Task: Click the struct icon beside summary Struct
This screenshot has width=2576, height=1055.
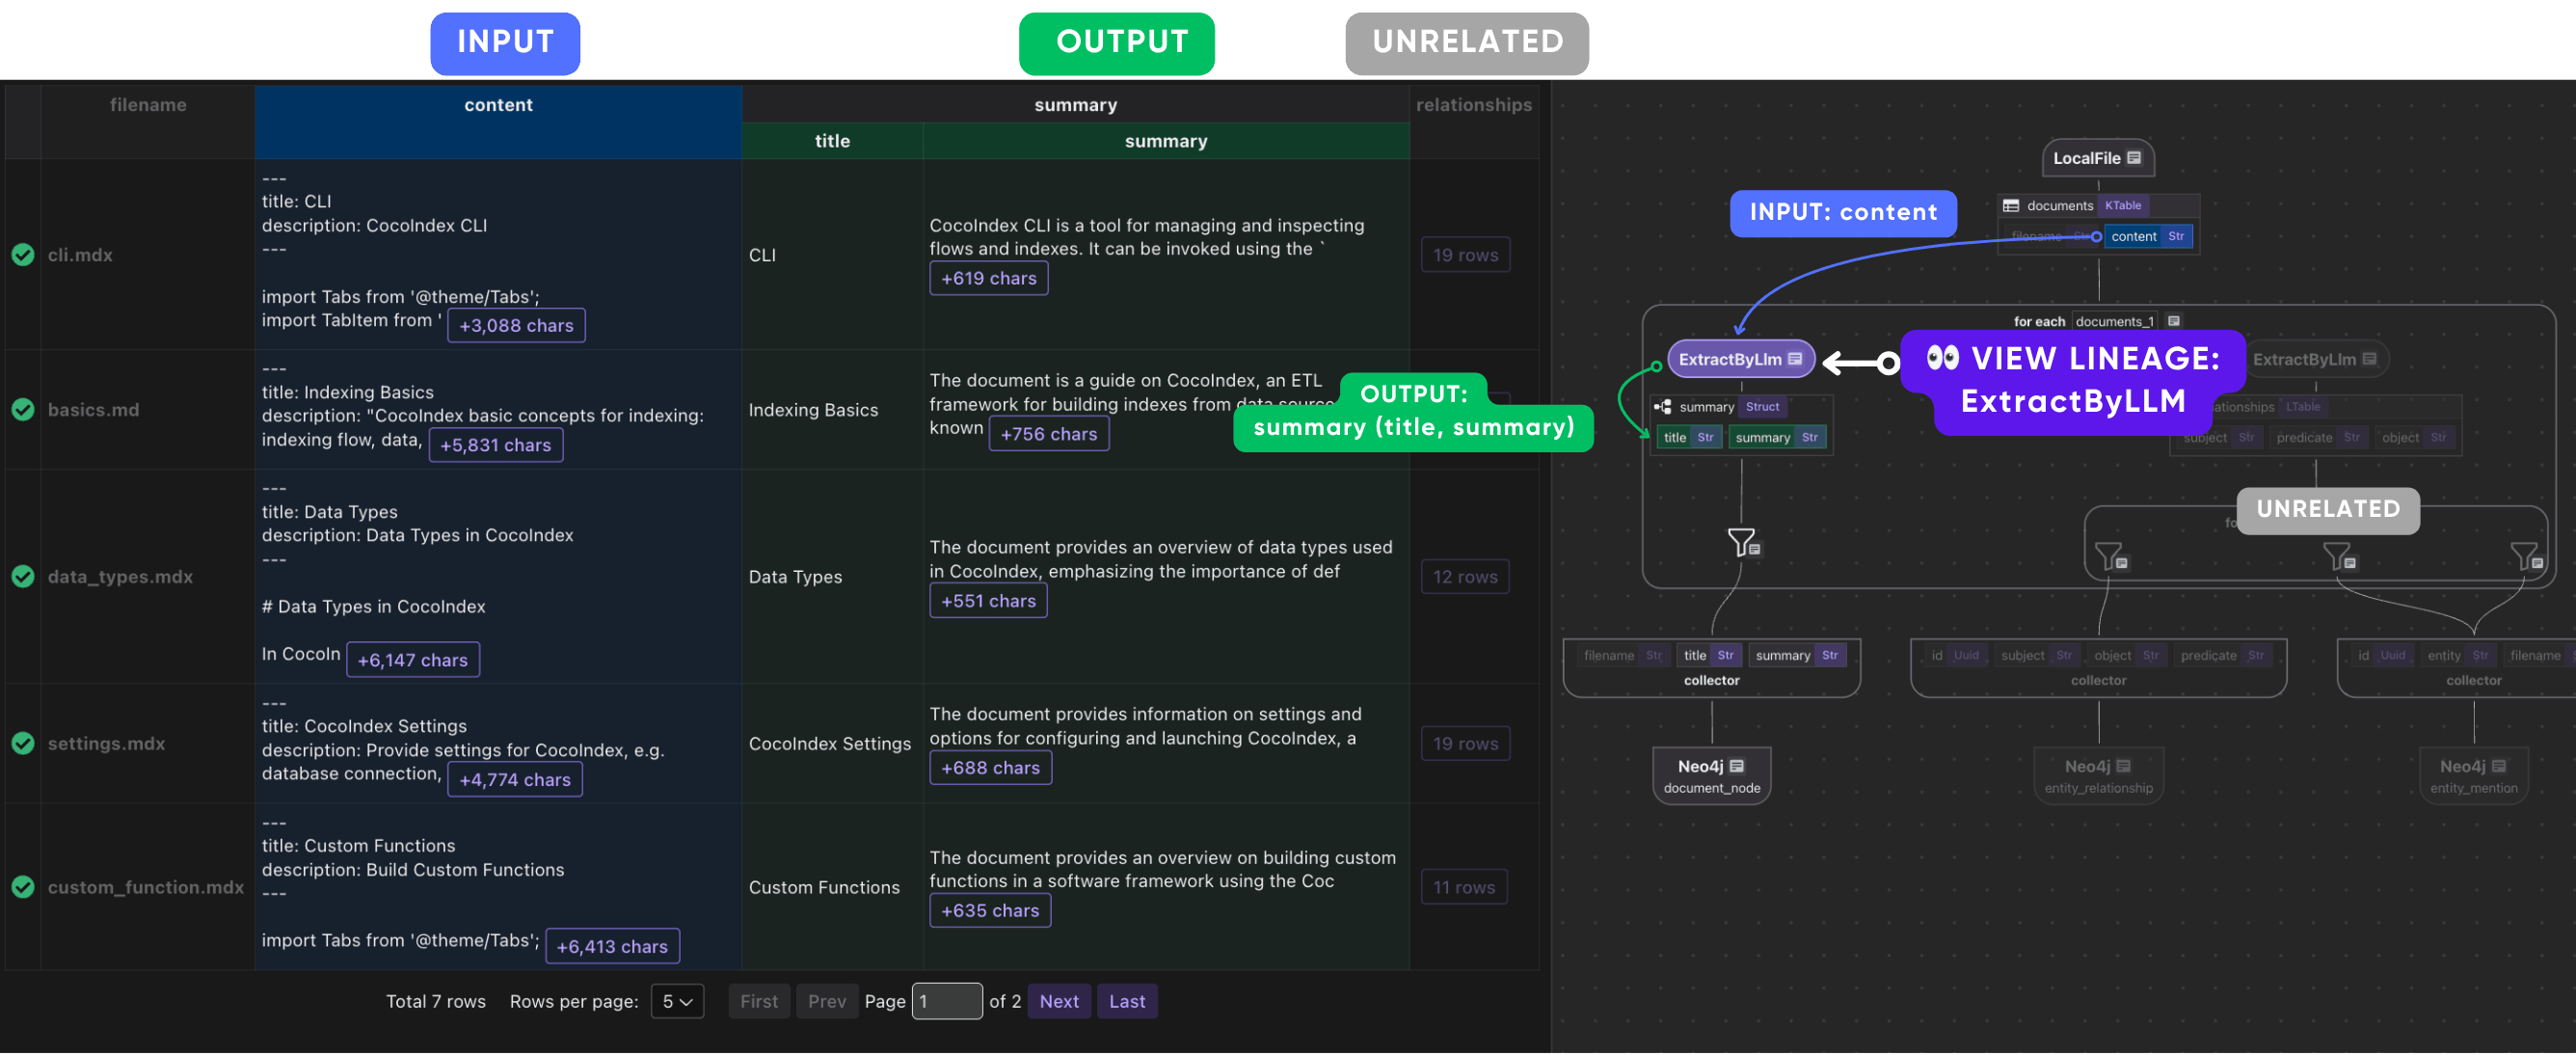Action: point(1663,407)
